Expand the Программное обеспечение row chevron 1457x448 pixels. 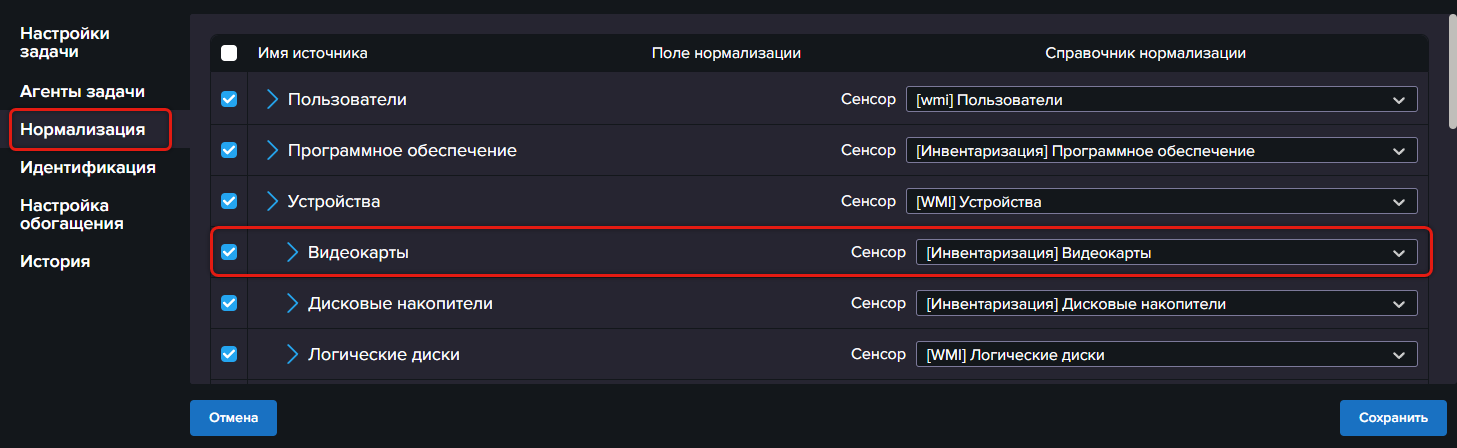coord(272,150)
